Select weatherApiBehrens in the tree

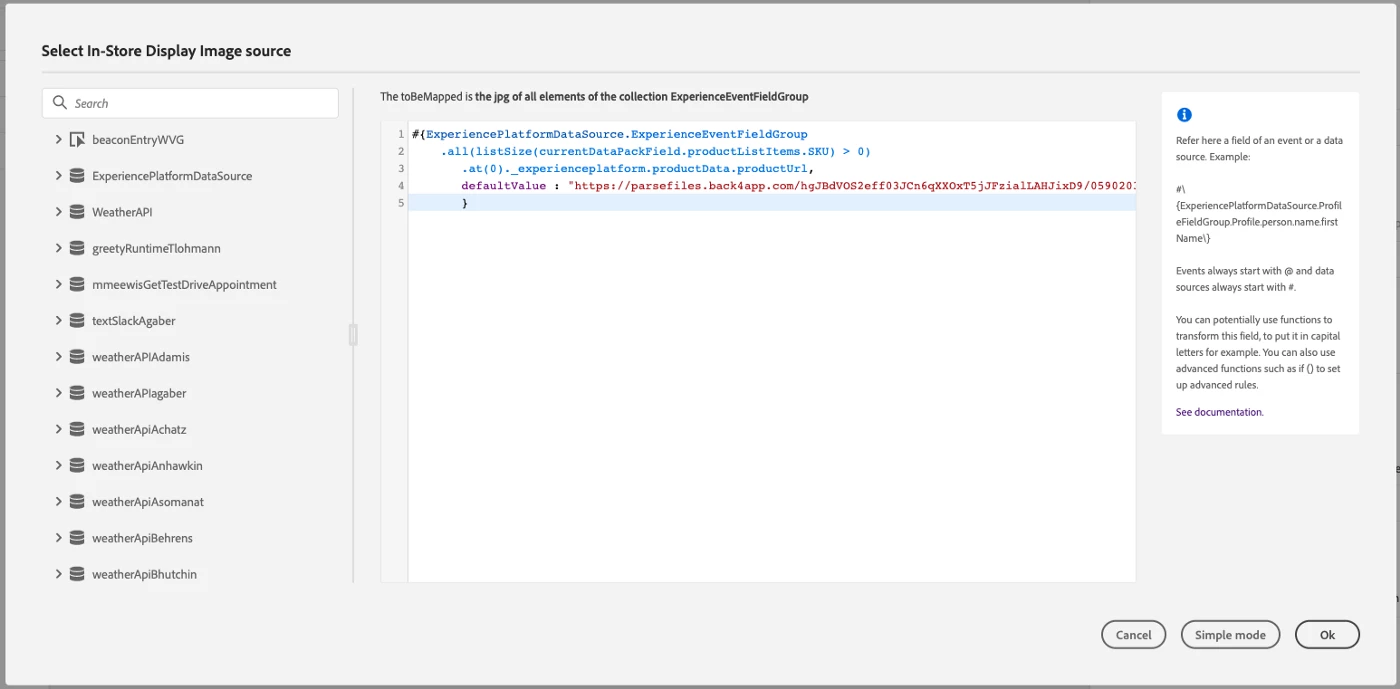[x=142, y=538]
